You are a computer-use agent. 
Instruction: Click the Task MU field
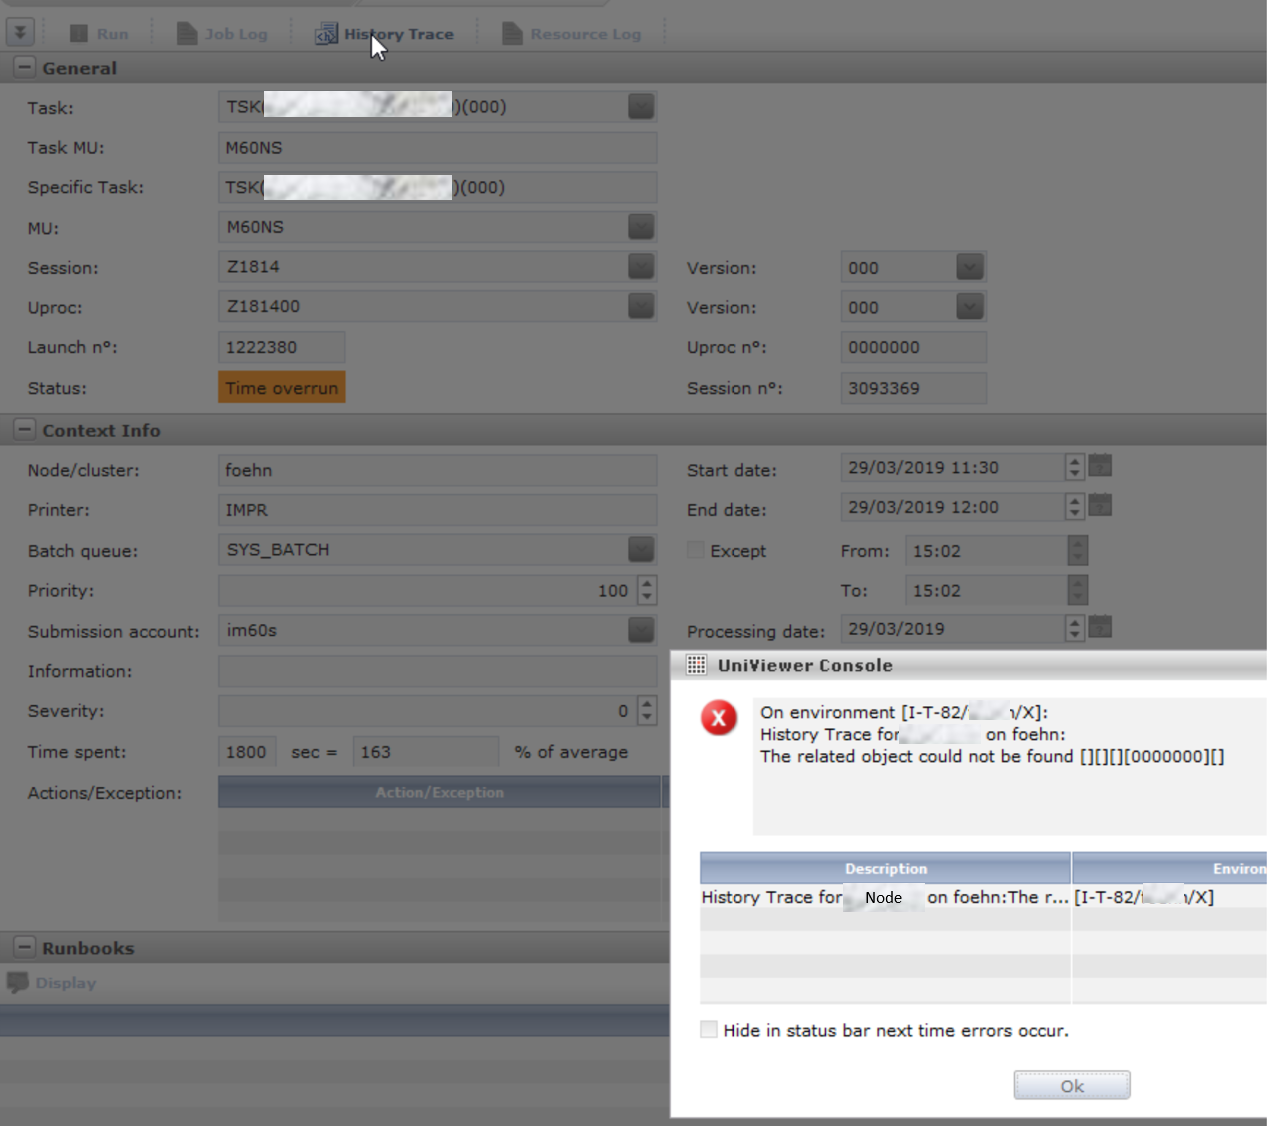tap(437, 147)
